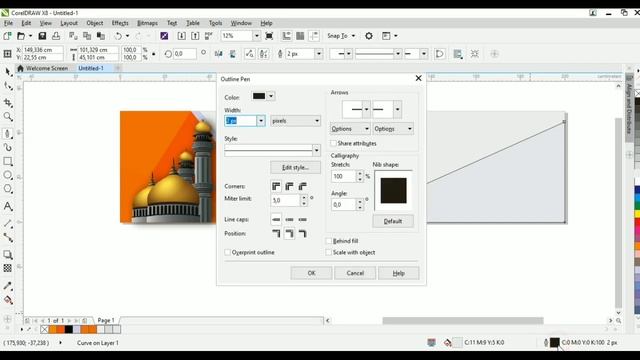This screenshot has width=640, height=360.
Task: Select the Interactive Fill tool
Action: pos(8,300)
